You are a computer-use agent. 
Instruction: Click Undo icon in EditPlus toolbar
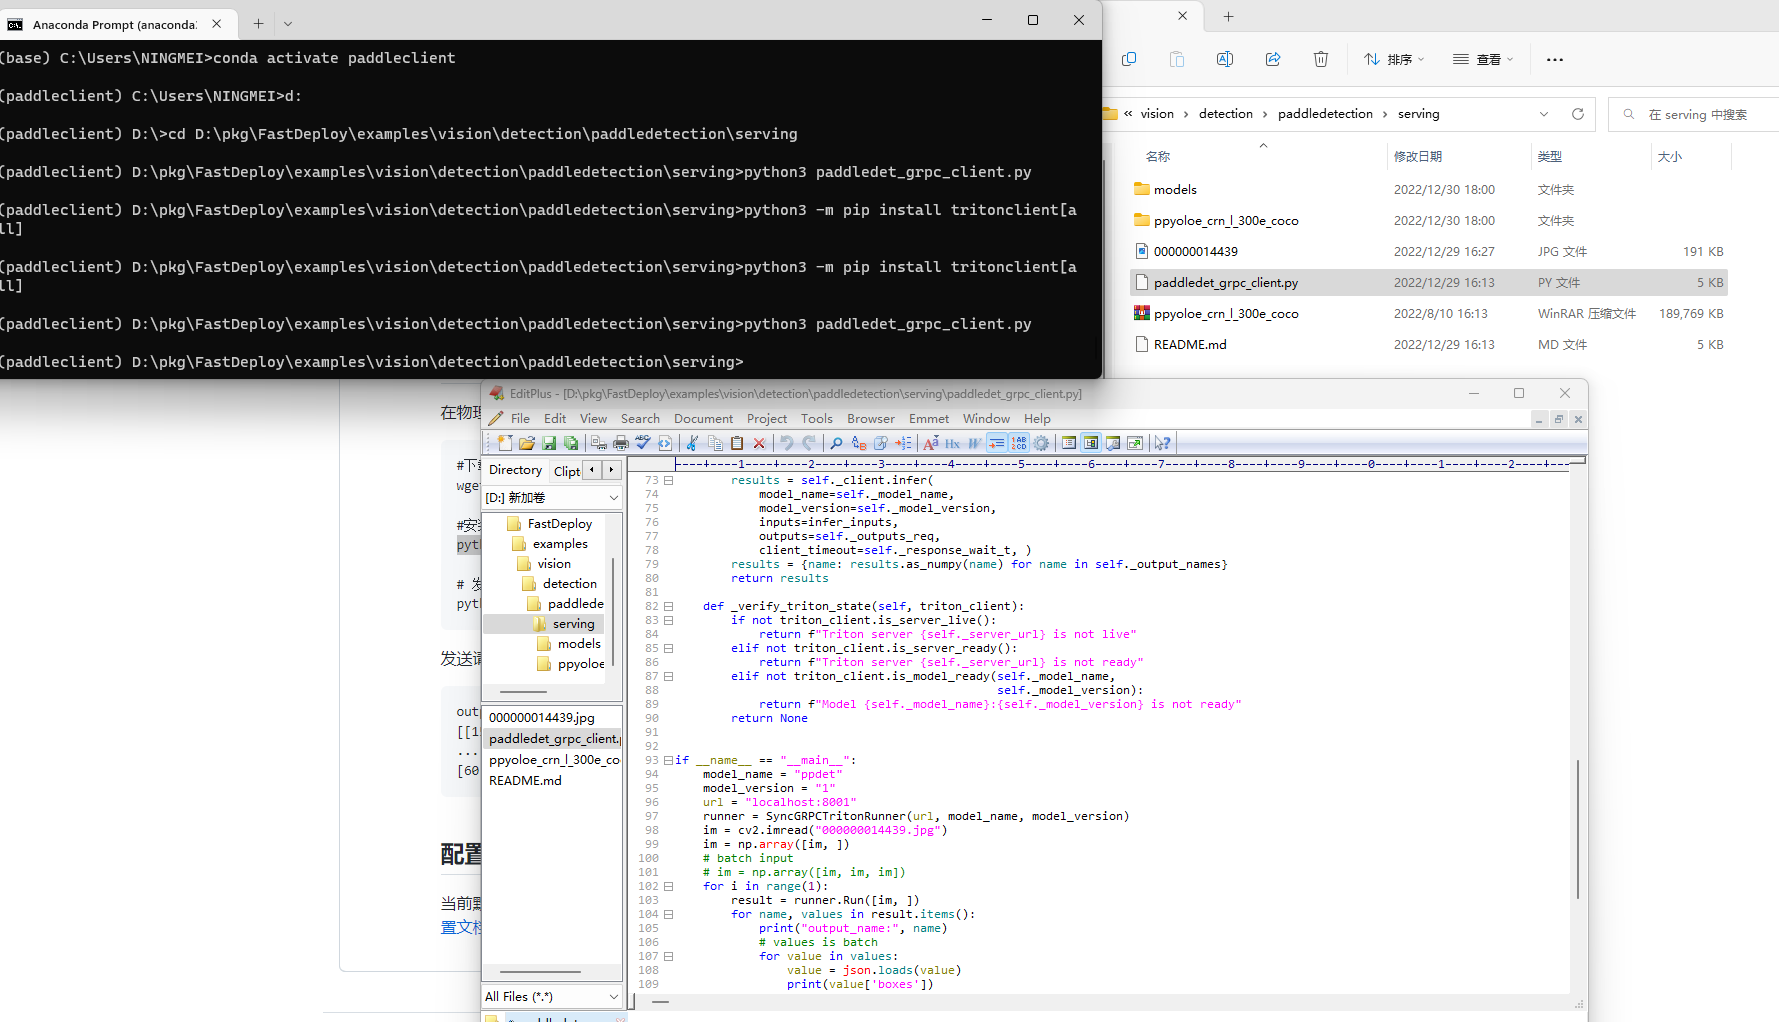[x=786, y=443]
